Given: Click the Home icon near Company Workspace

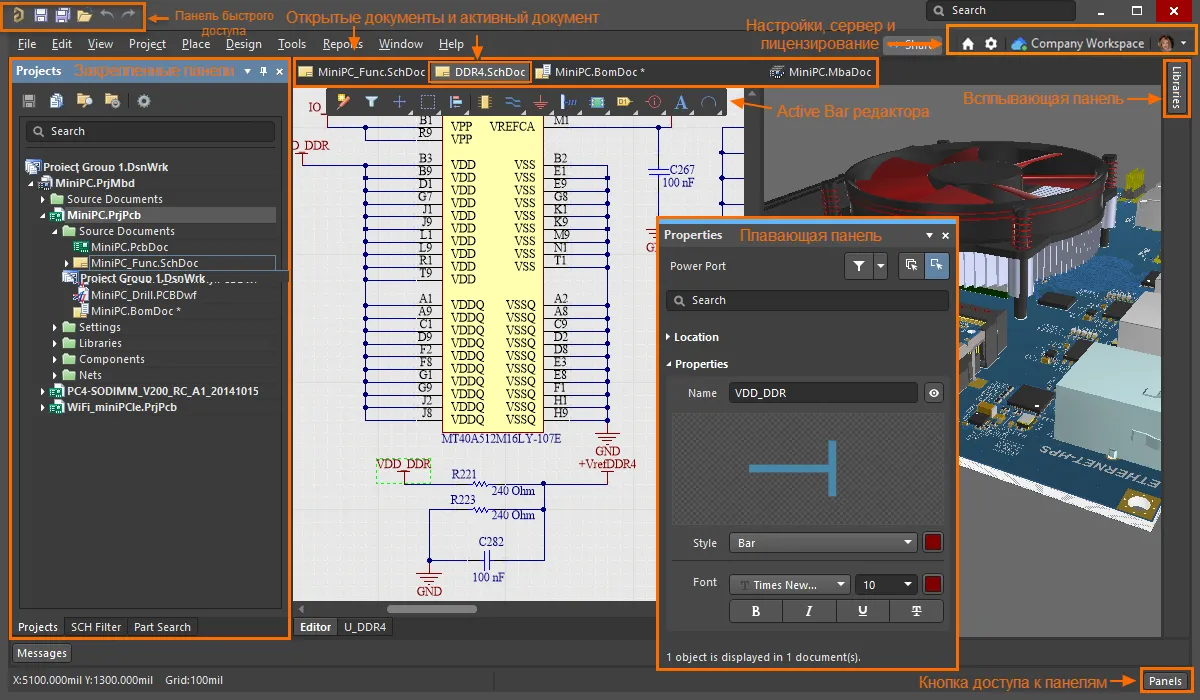Looking at the screenshot, I should click(967, 44).
